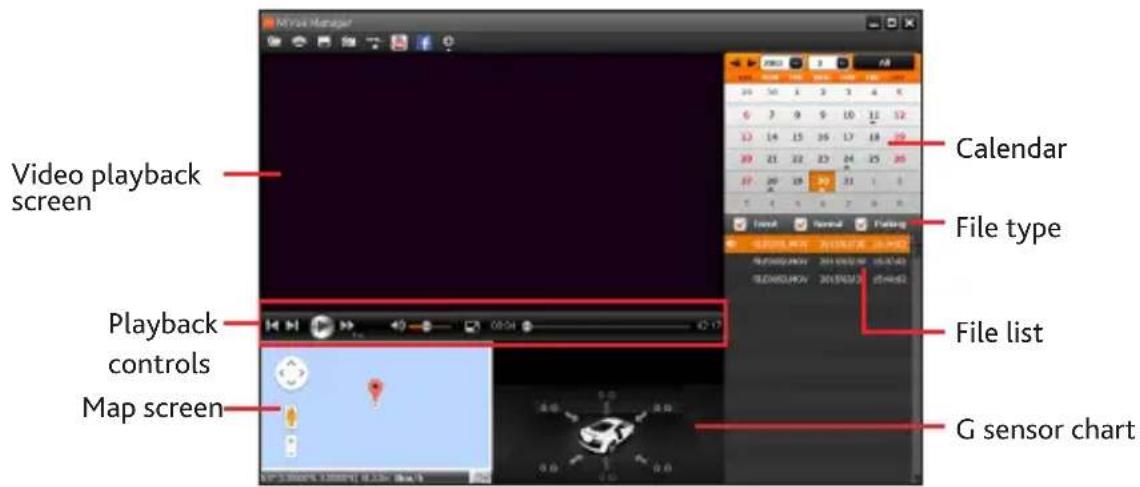
Task: Go to the previous month in calendar
Action: coord(735,63)
